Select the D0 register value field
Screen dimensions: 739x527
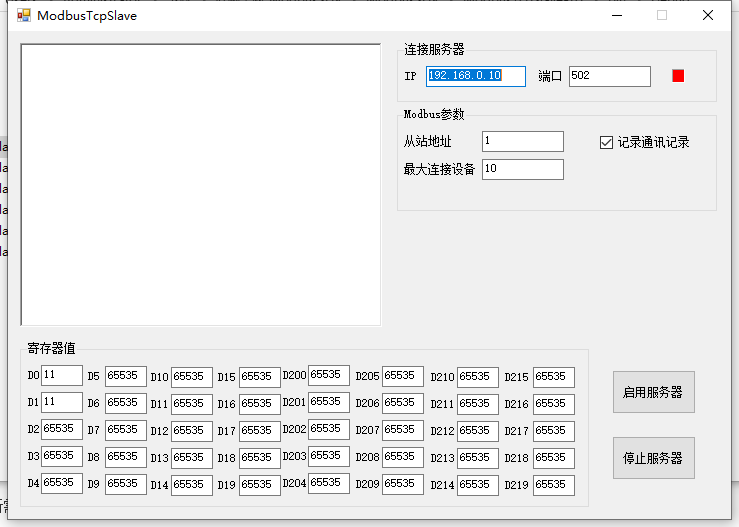coord(62,375)
